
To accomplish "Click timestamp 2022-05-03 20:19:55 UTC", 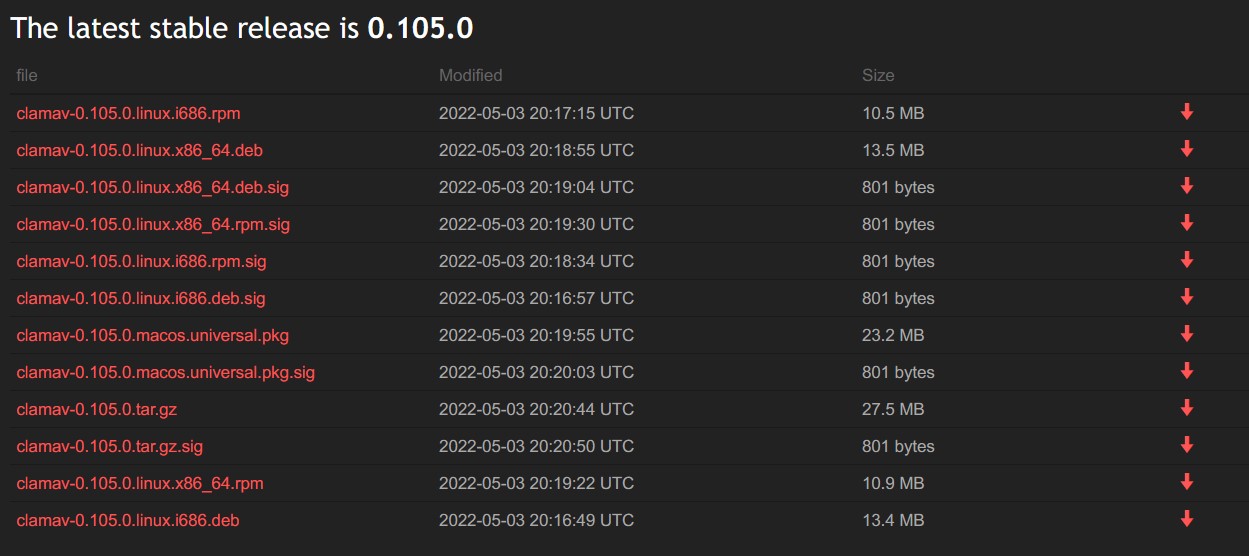I will [x=536, y=335].
